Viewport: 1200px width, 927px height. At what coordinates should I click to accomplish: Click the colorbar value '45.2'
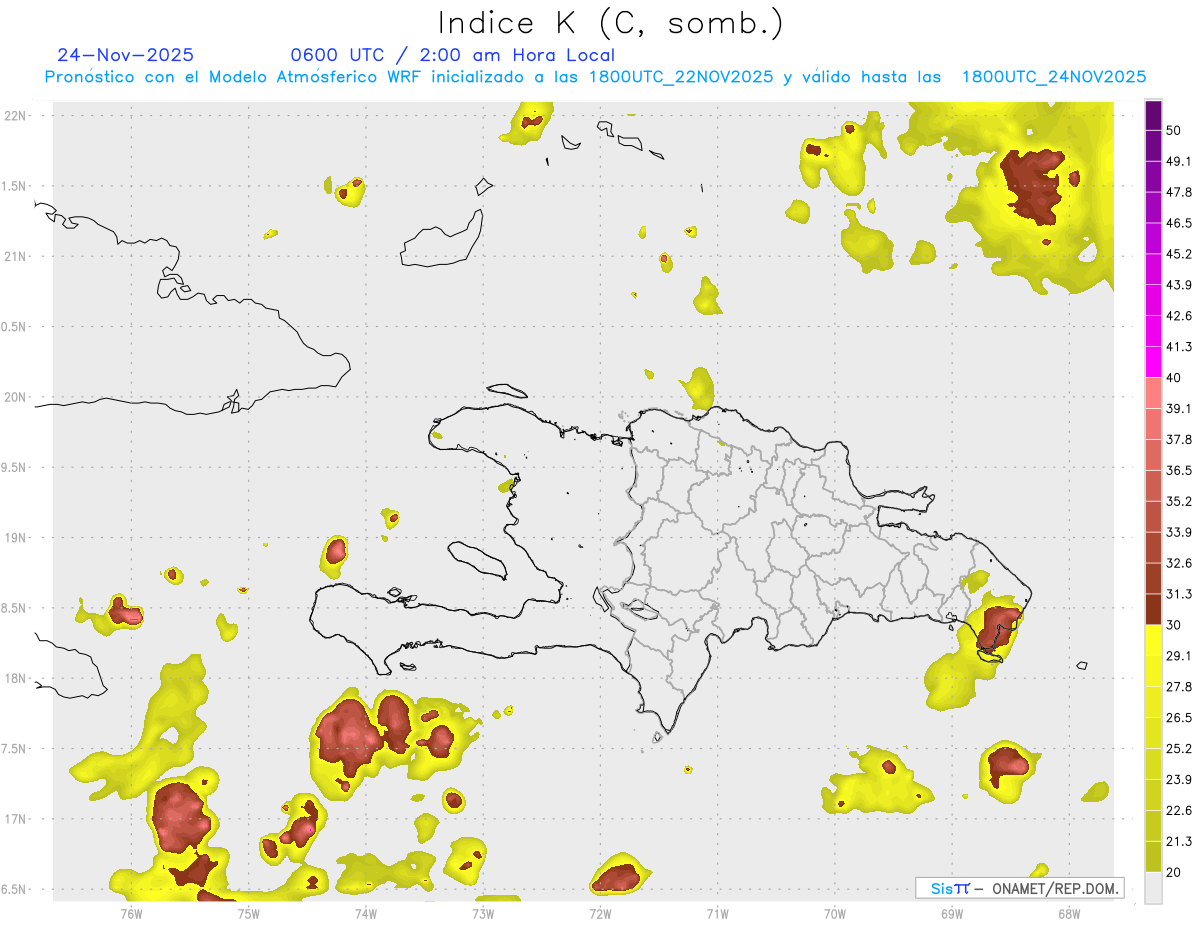(x=1179, y=254)
